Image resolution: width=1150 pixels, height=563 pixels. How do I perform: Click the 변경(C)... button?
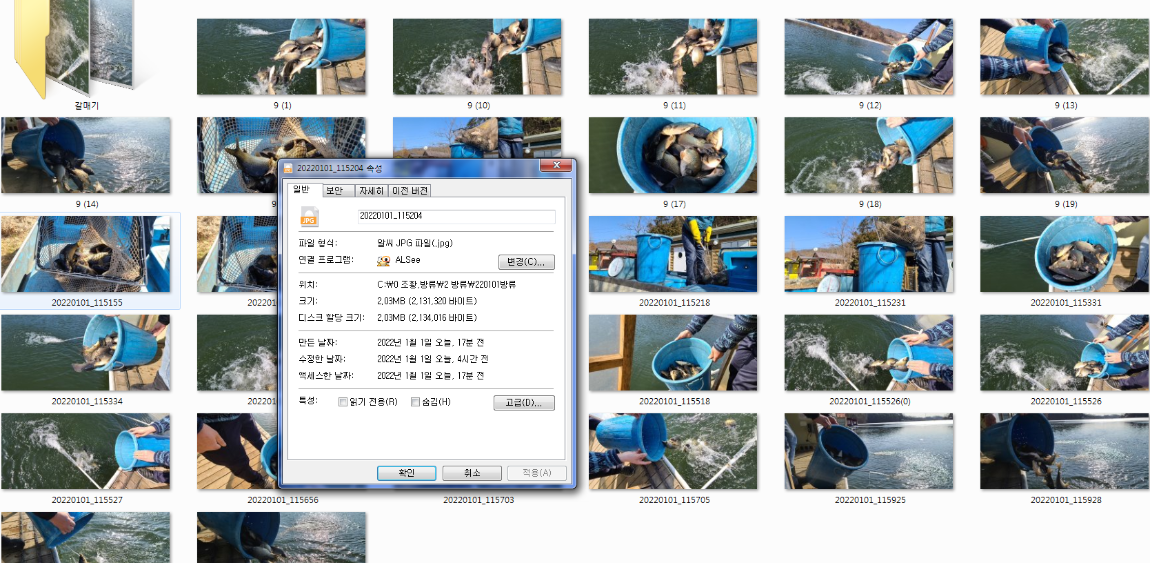[525, 262]
